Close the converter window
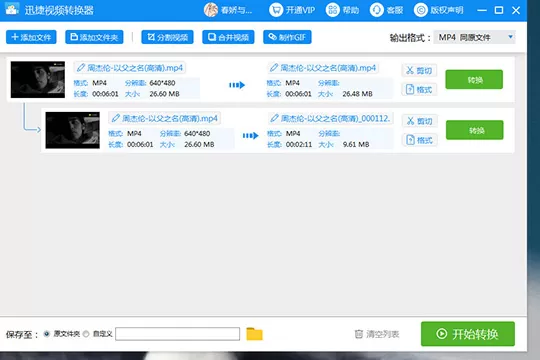 pos(516,10)
